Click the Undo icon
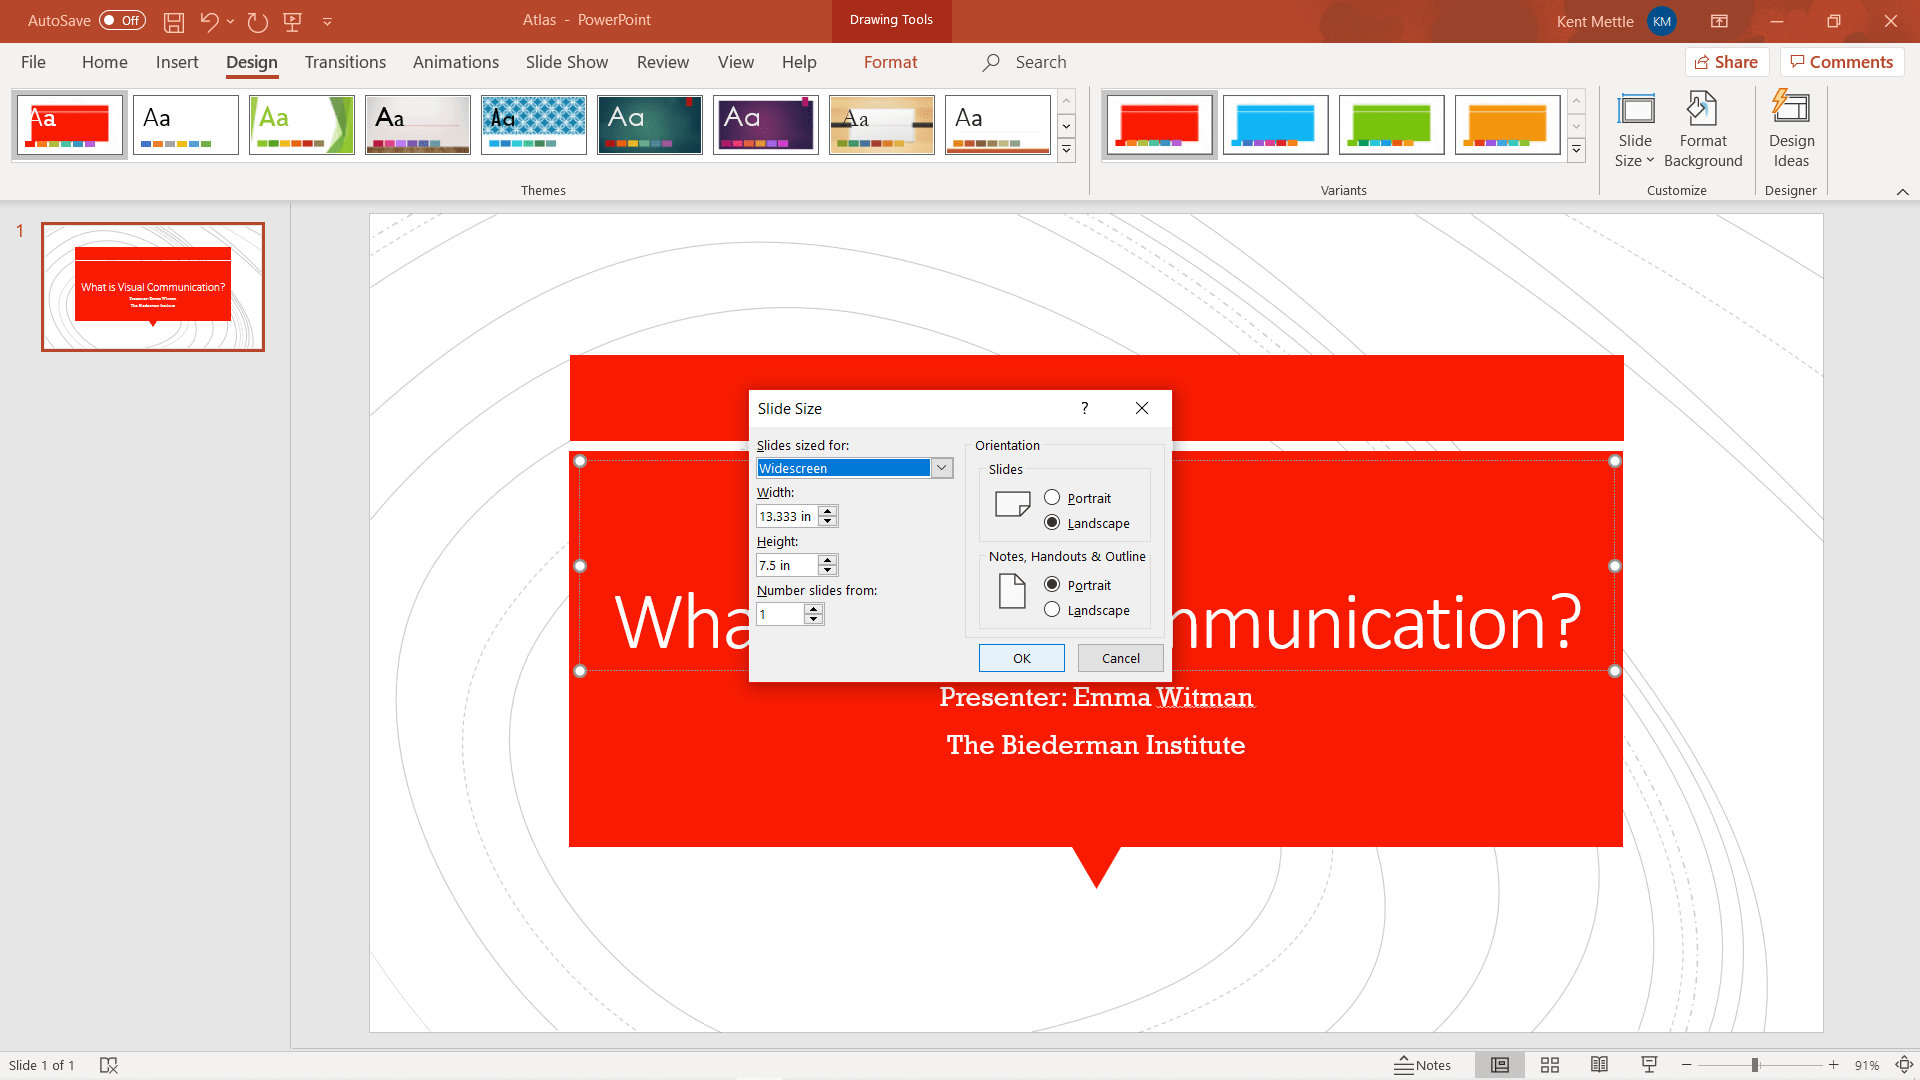The height and width of the screenshot is (1080, 1920). [208, 21]
